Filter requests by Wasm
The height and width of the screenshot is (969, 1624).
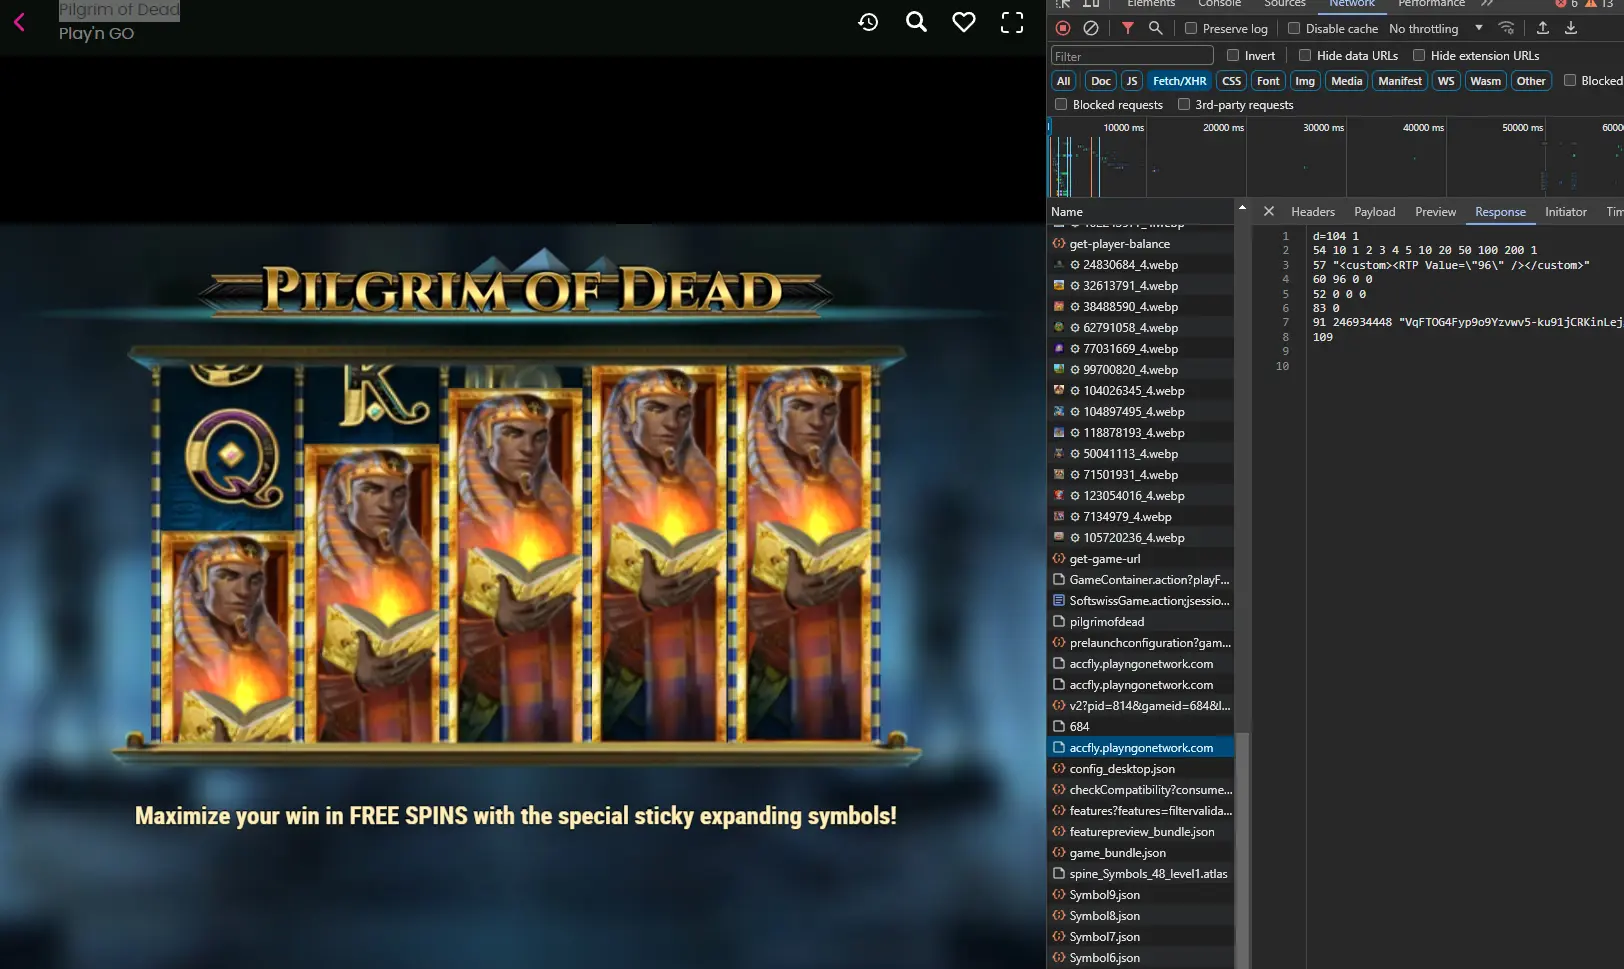point(1486,81)
